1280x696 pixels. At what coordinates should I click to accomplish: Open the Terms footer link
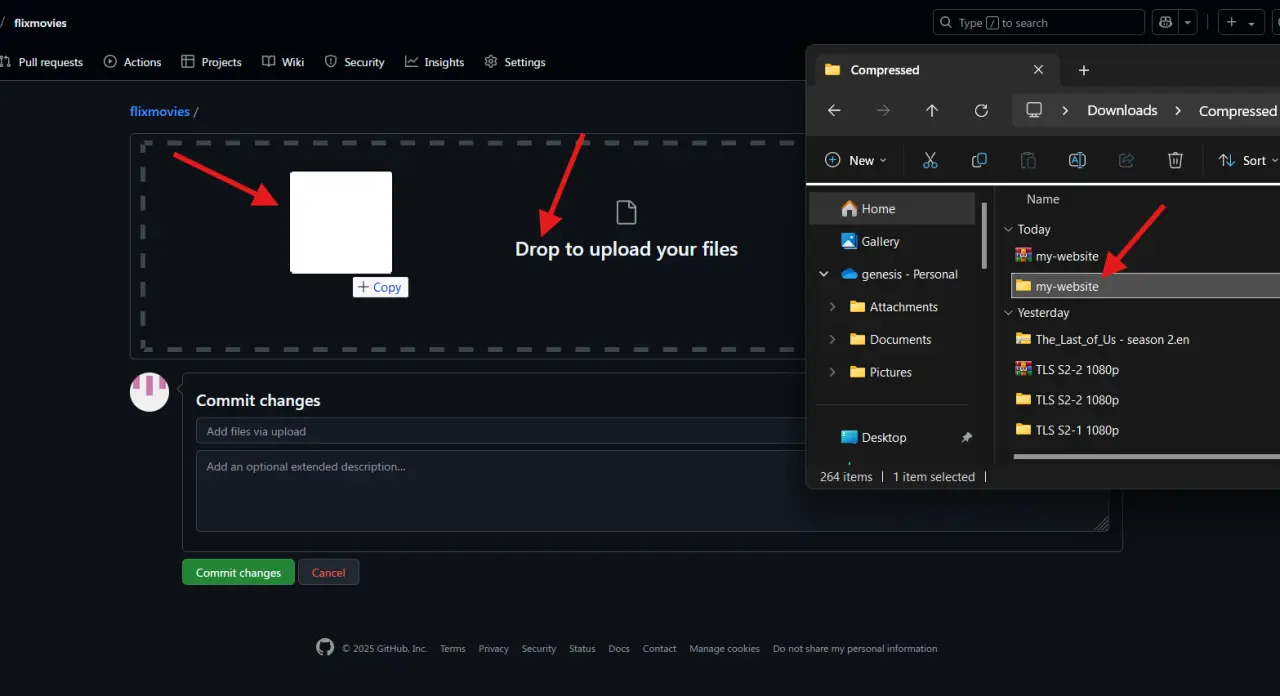[453, 648]
